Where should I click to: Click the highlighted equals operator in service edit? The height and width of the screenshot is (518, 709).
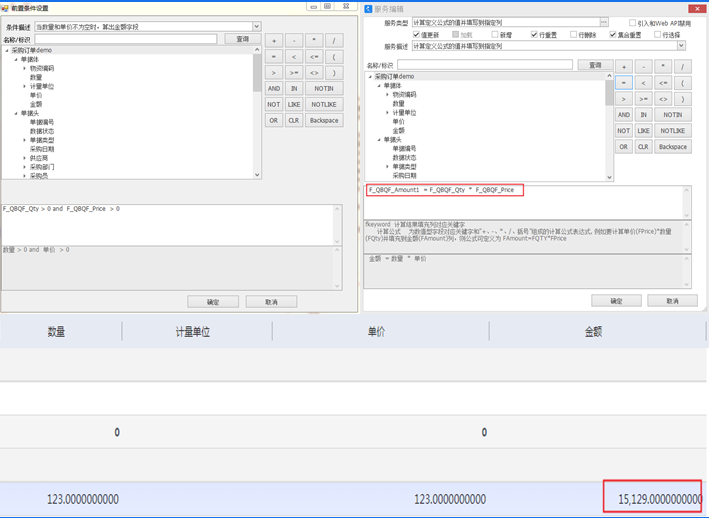coord(624,83)
